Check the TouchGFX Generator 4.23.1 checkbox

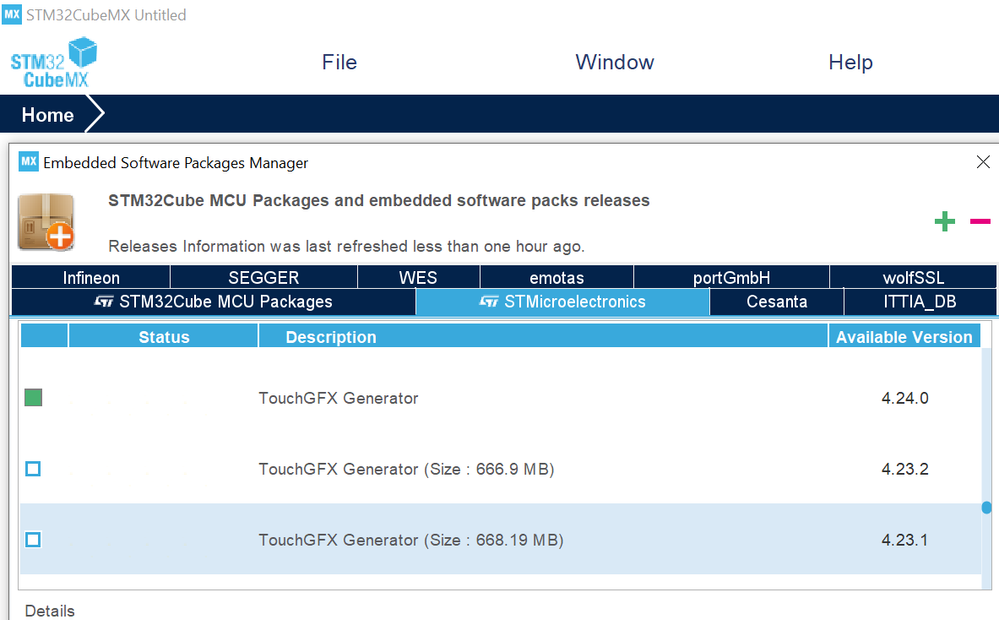[x=32, y=539]
